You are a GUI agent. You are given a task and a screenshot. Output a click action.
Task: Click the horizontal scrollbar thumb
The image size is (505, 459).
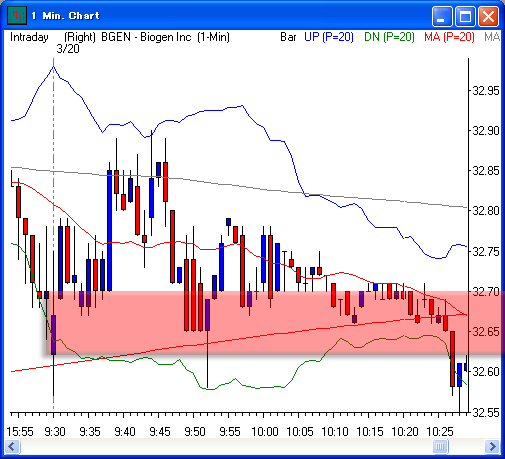point(440,446)
